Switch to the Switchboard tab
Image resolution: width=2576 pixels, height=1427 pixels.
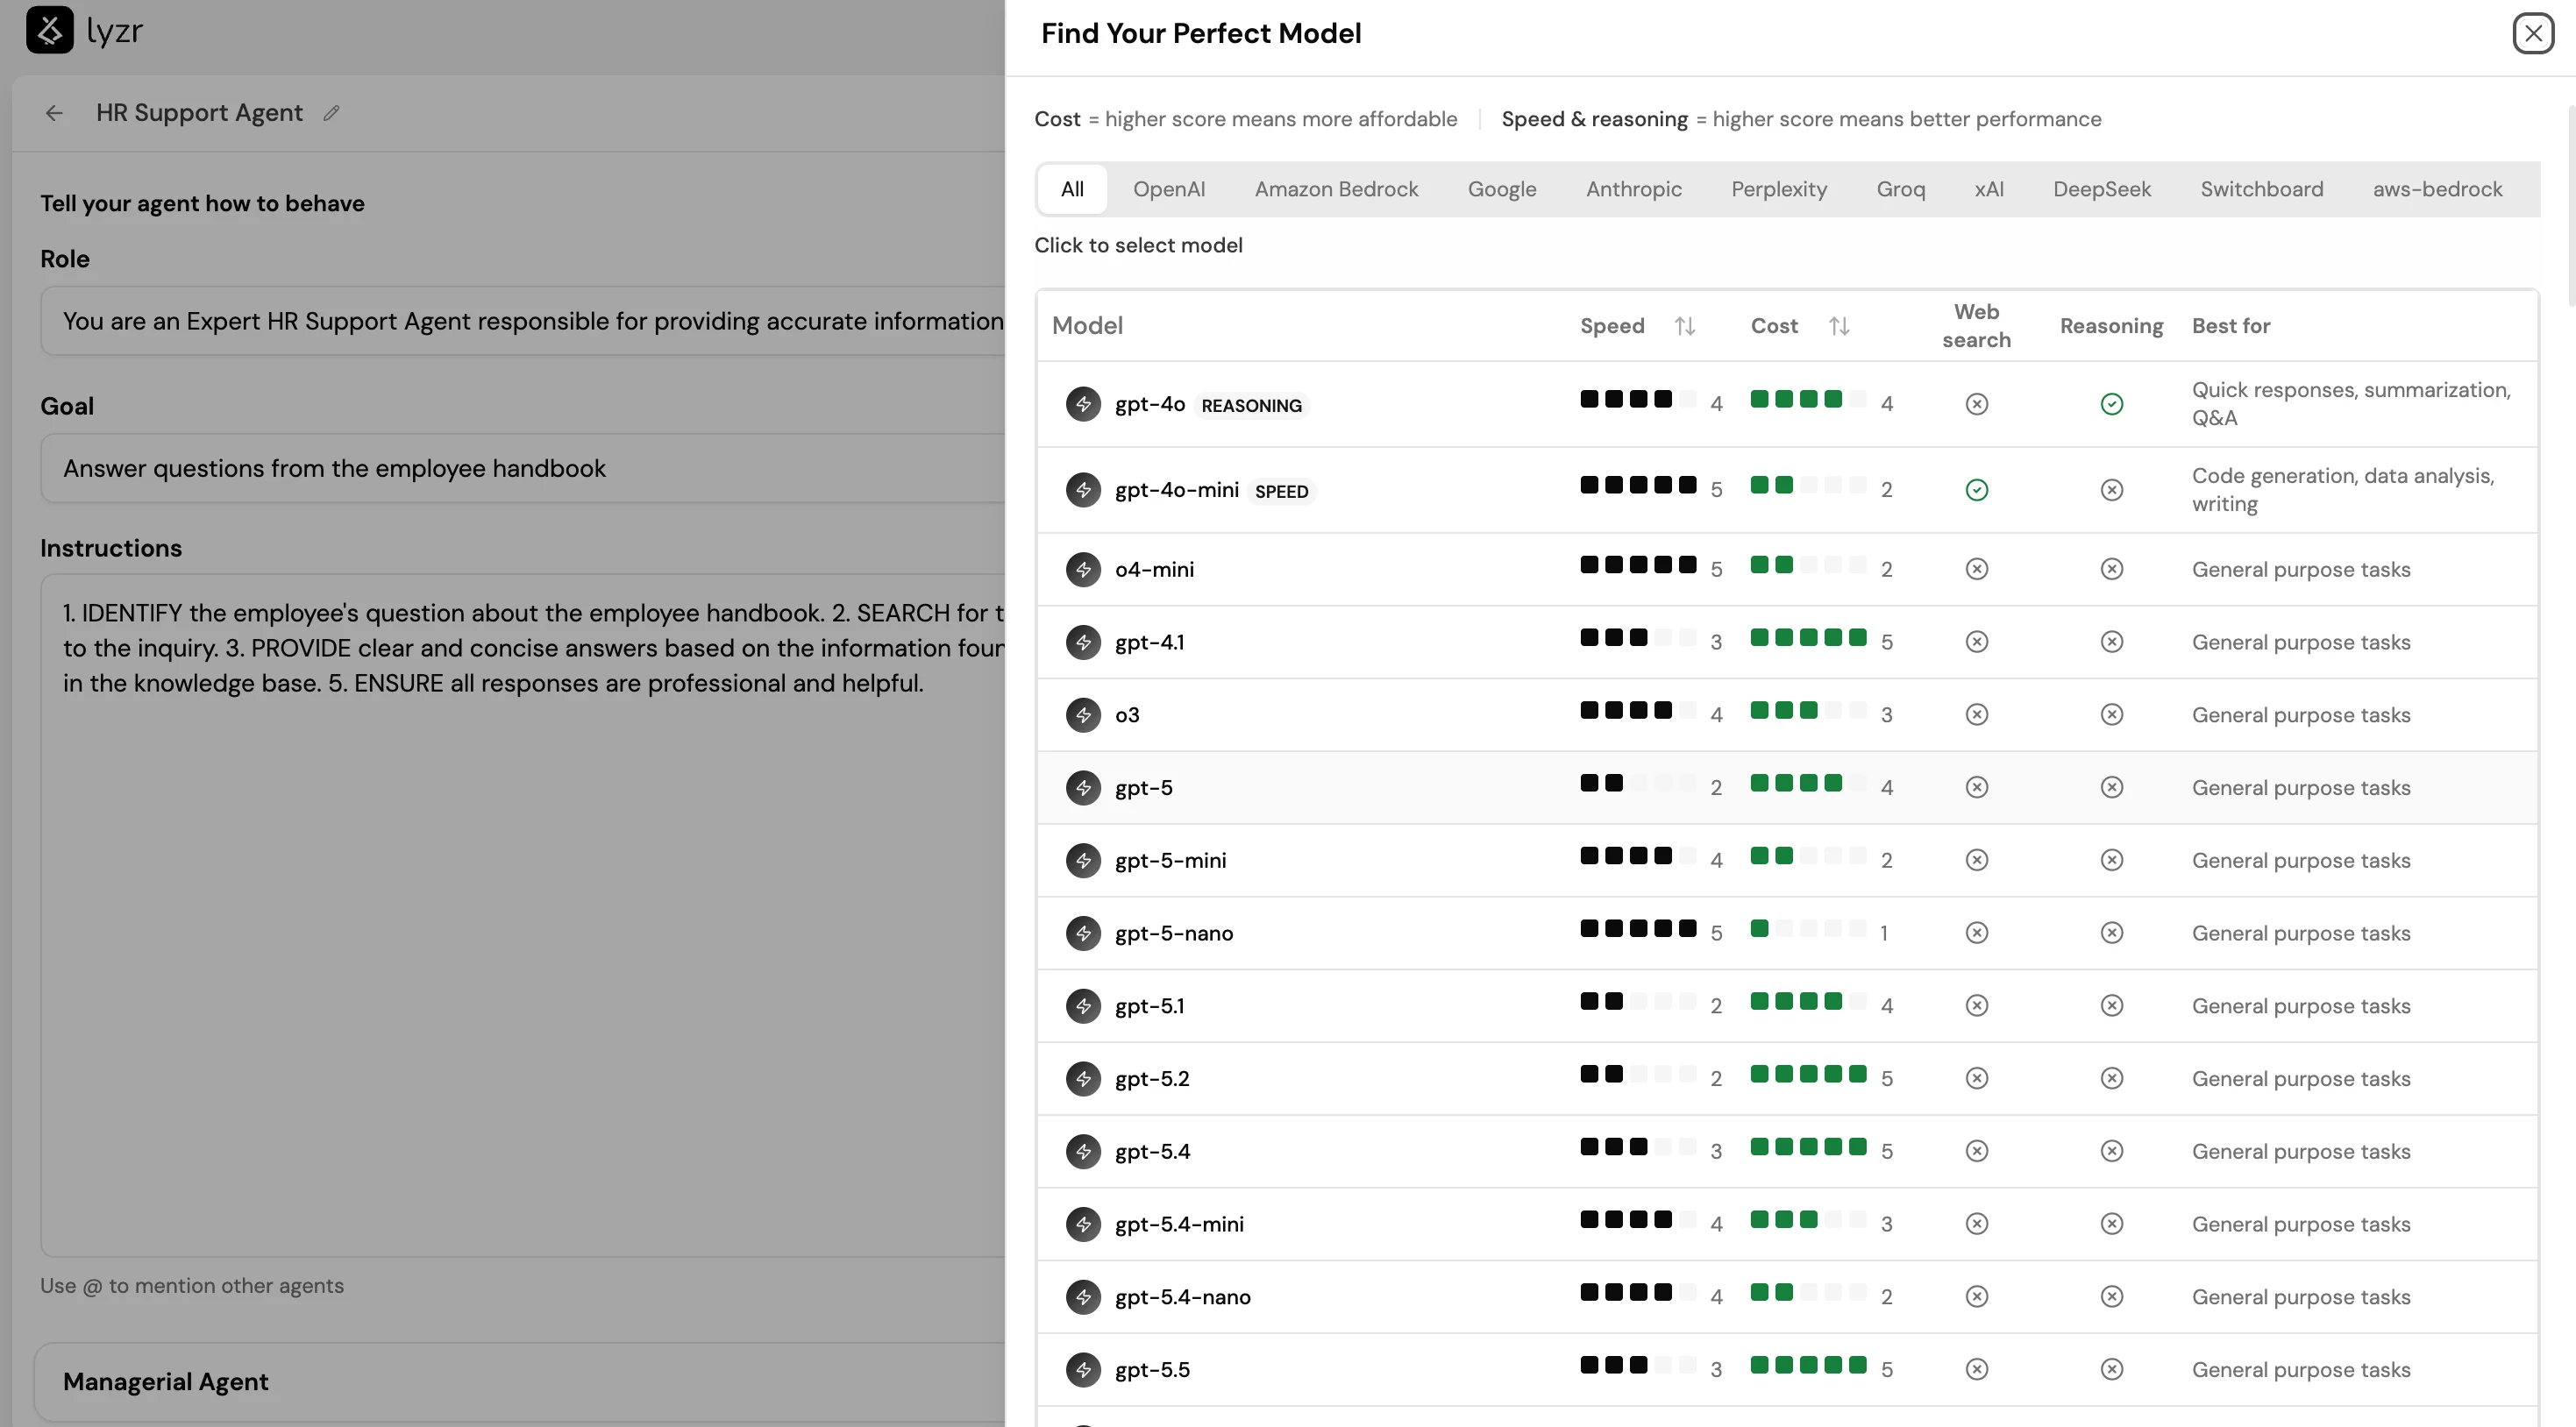point(2262,189)
